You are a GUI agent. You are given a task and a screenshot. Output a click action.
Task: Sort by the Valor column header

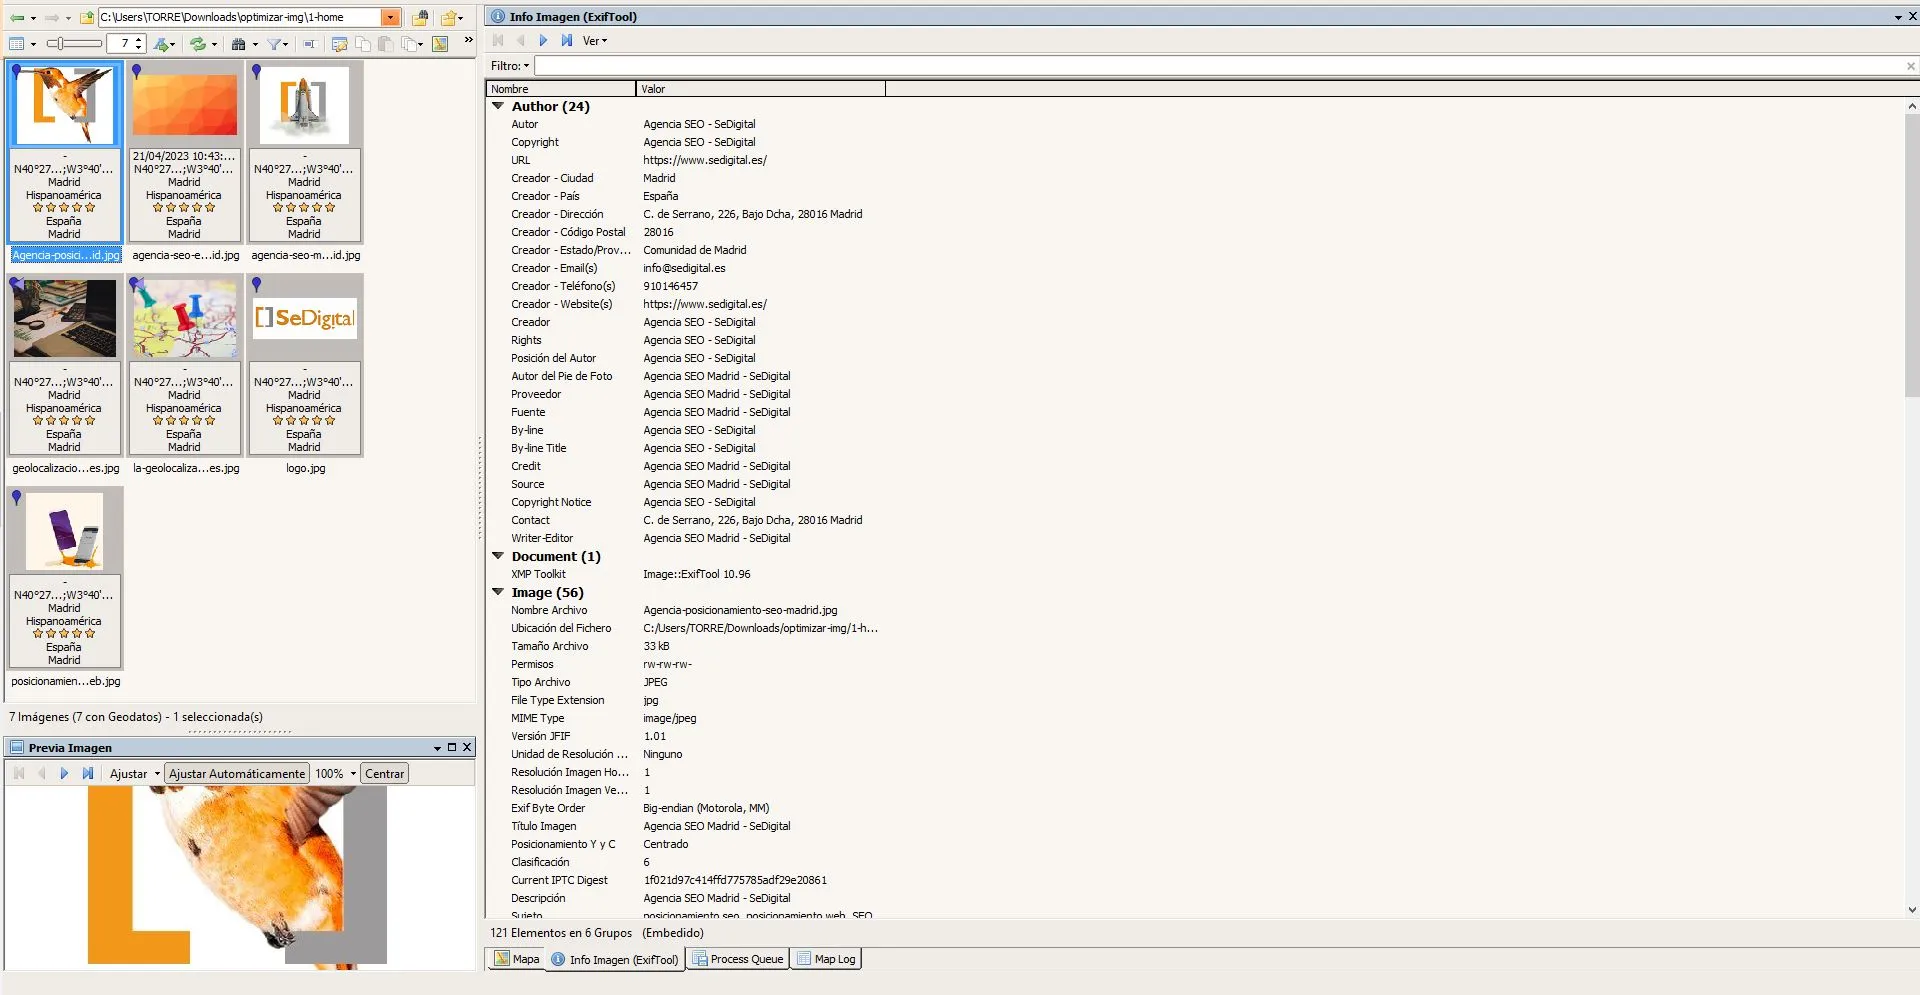[x=760, y=89]
